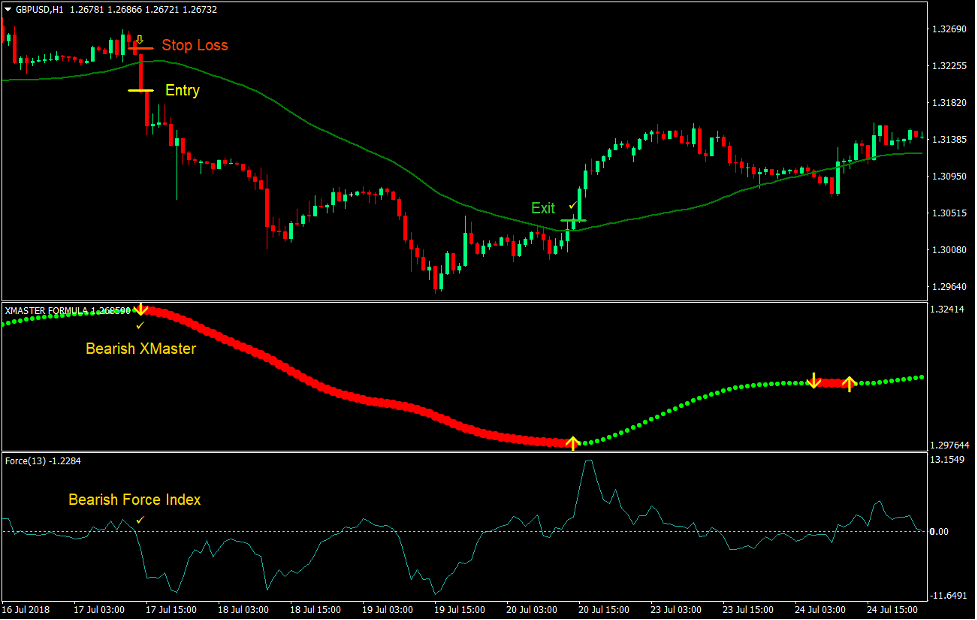Select the yellow arrow above the Stop Loss candle
Screen dimensions: 977x620
(x=139, y=39)
